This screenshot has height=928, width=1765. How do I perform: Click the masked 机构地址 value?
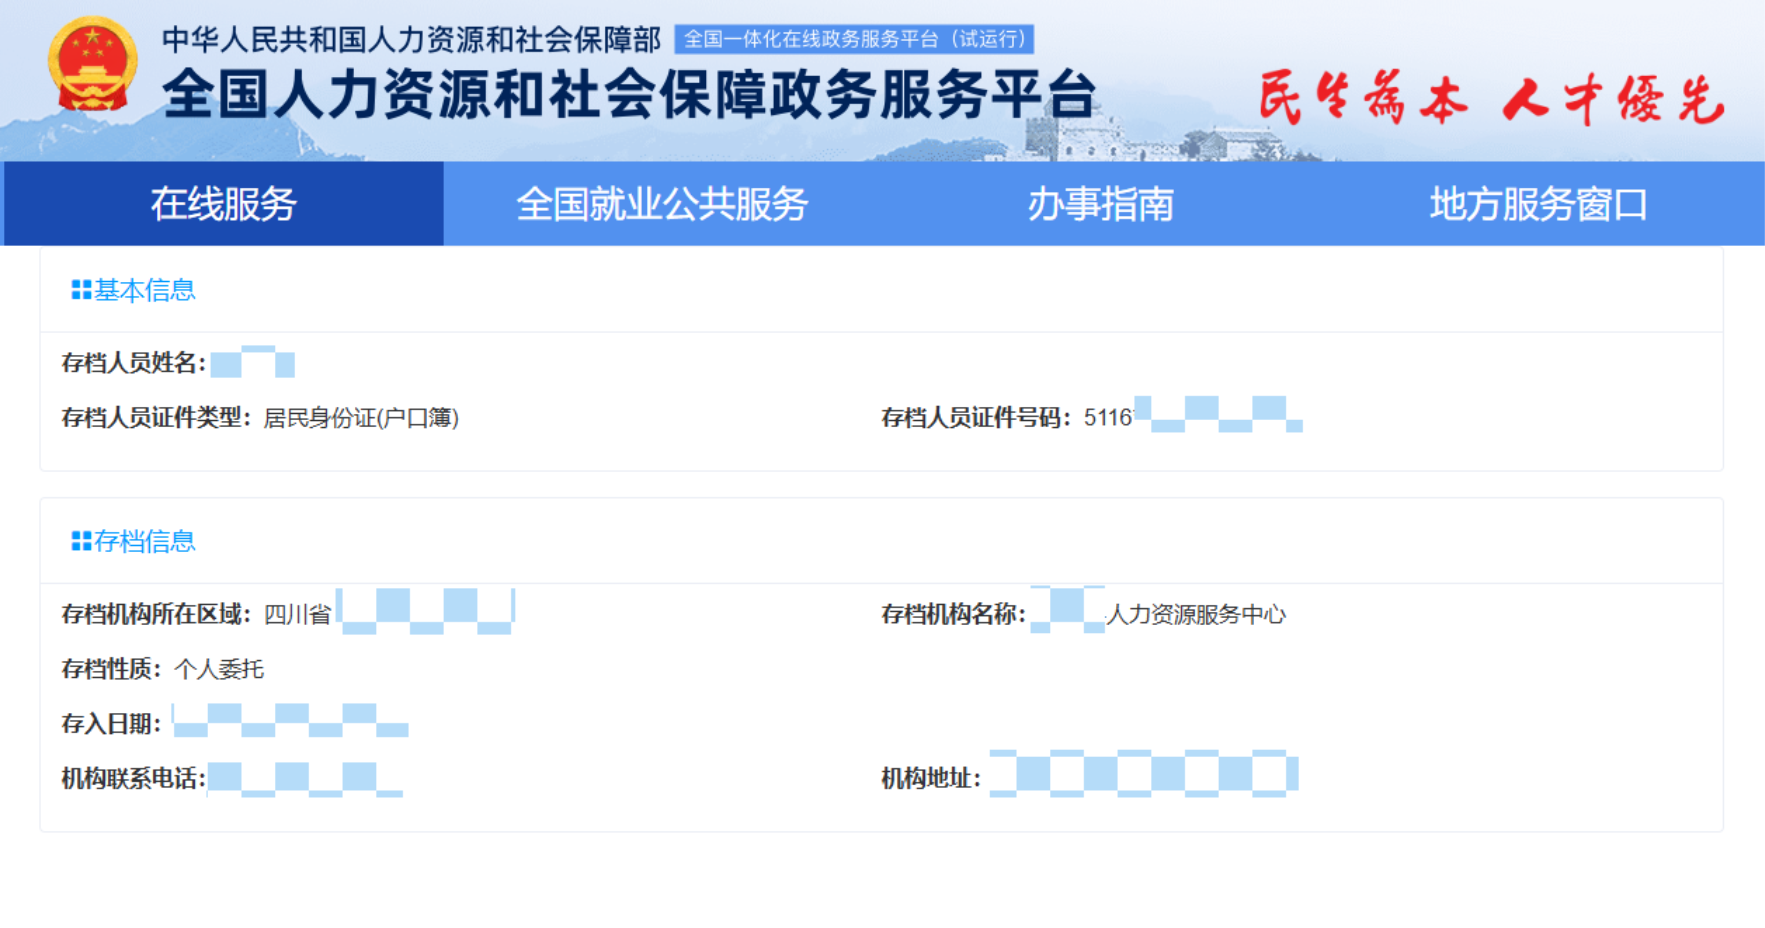(1143, 774)
